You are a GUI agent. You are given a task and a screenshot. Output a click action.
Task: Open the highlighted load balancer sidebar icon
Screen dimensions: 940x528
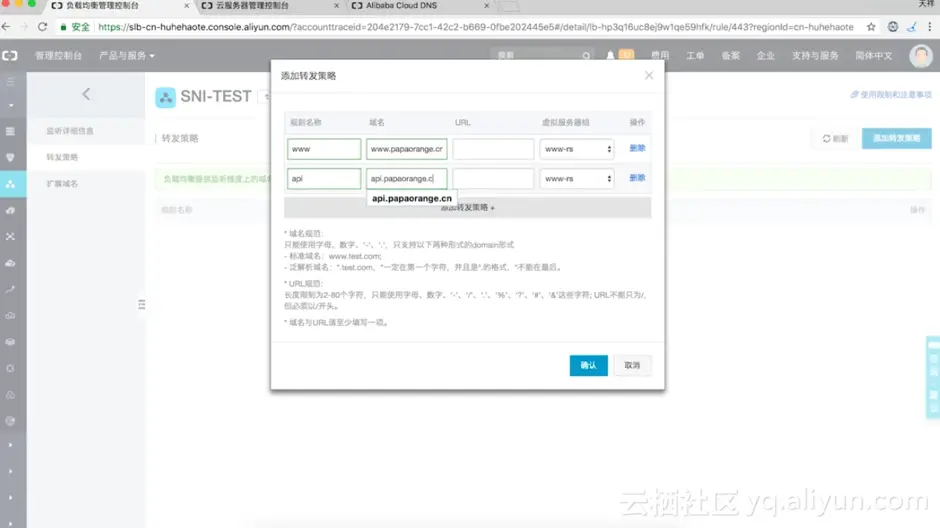coord(11,184)
